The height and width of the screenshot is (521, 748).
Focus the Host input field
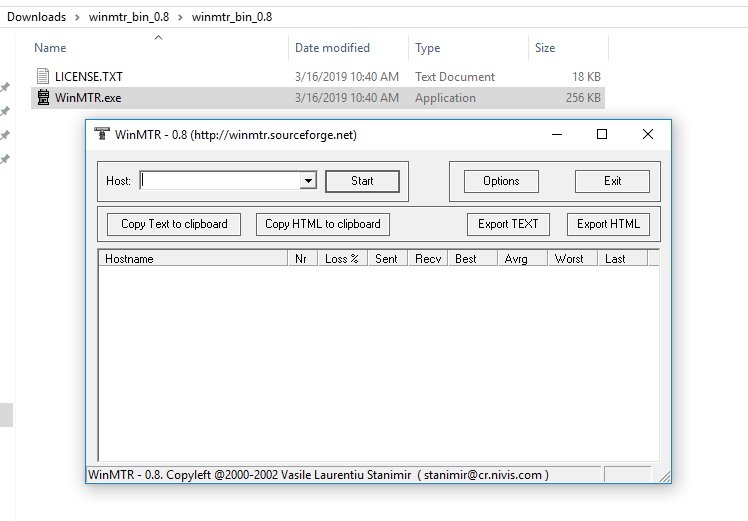pyautogui.click(x=221, y=181)
